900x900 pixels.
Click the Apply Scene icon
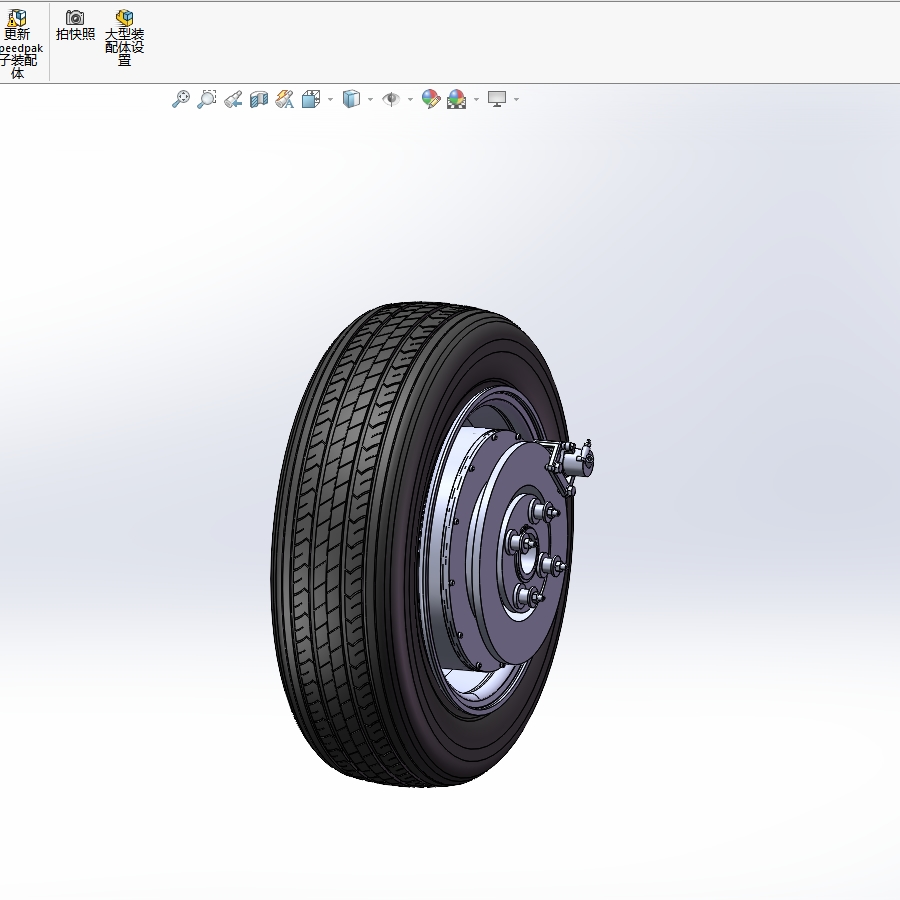coord(456,99)
